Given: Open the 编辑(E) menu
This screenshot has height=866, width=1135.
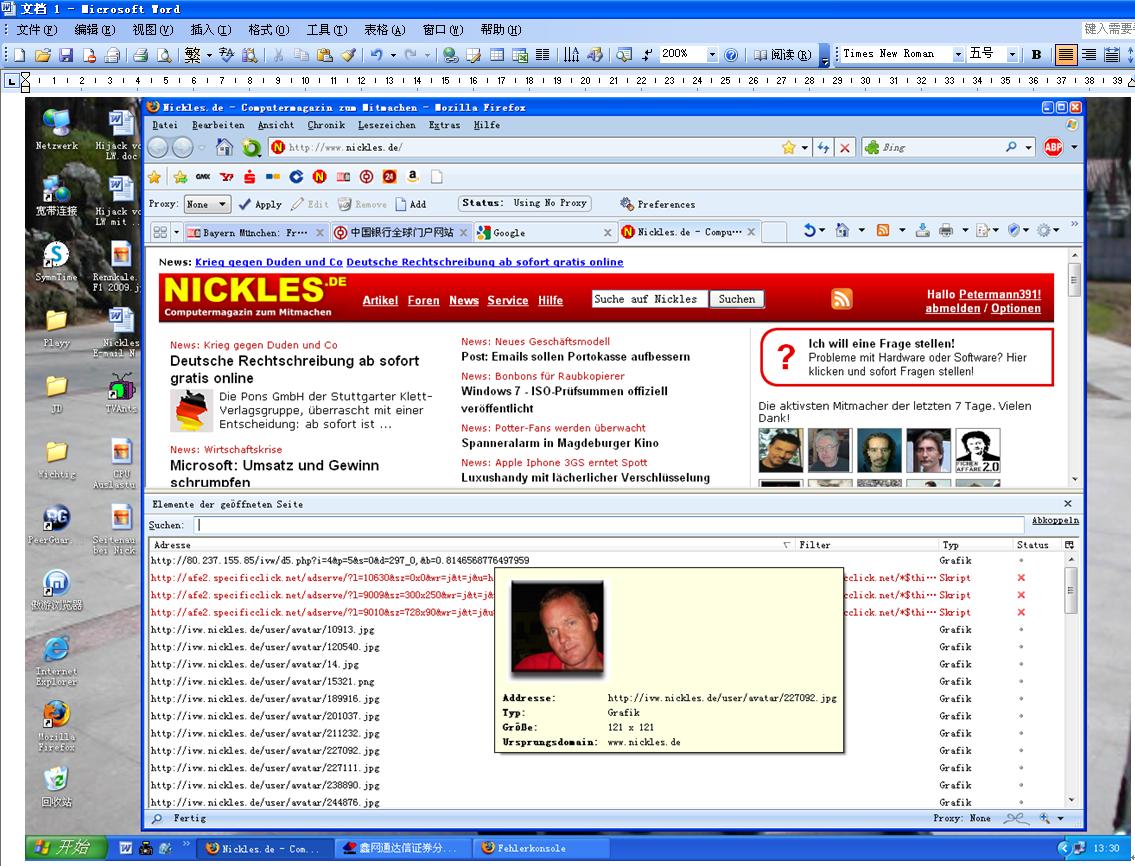Looking at the screenshot, I should coord(94,30).
